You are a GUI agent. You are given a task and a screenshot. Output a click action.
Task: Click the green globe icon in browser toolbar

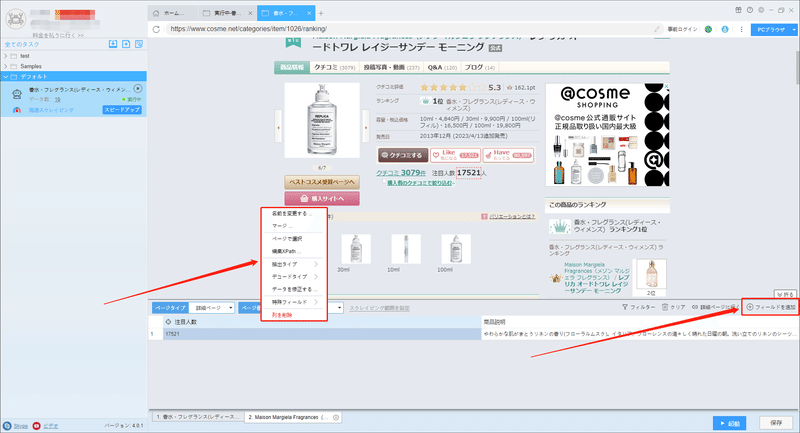[708, 29]
